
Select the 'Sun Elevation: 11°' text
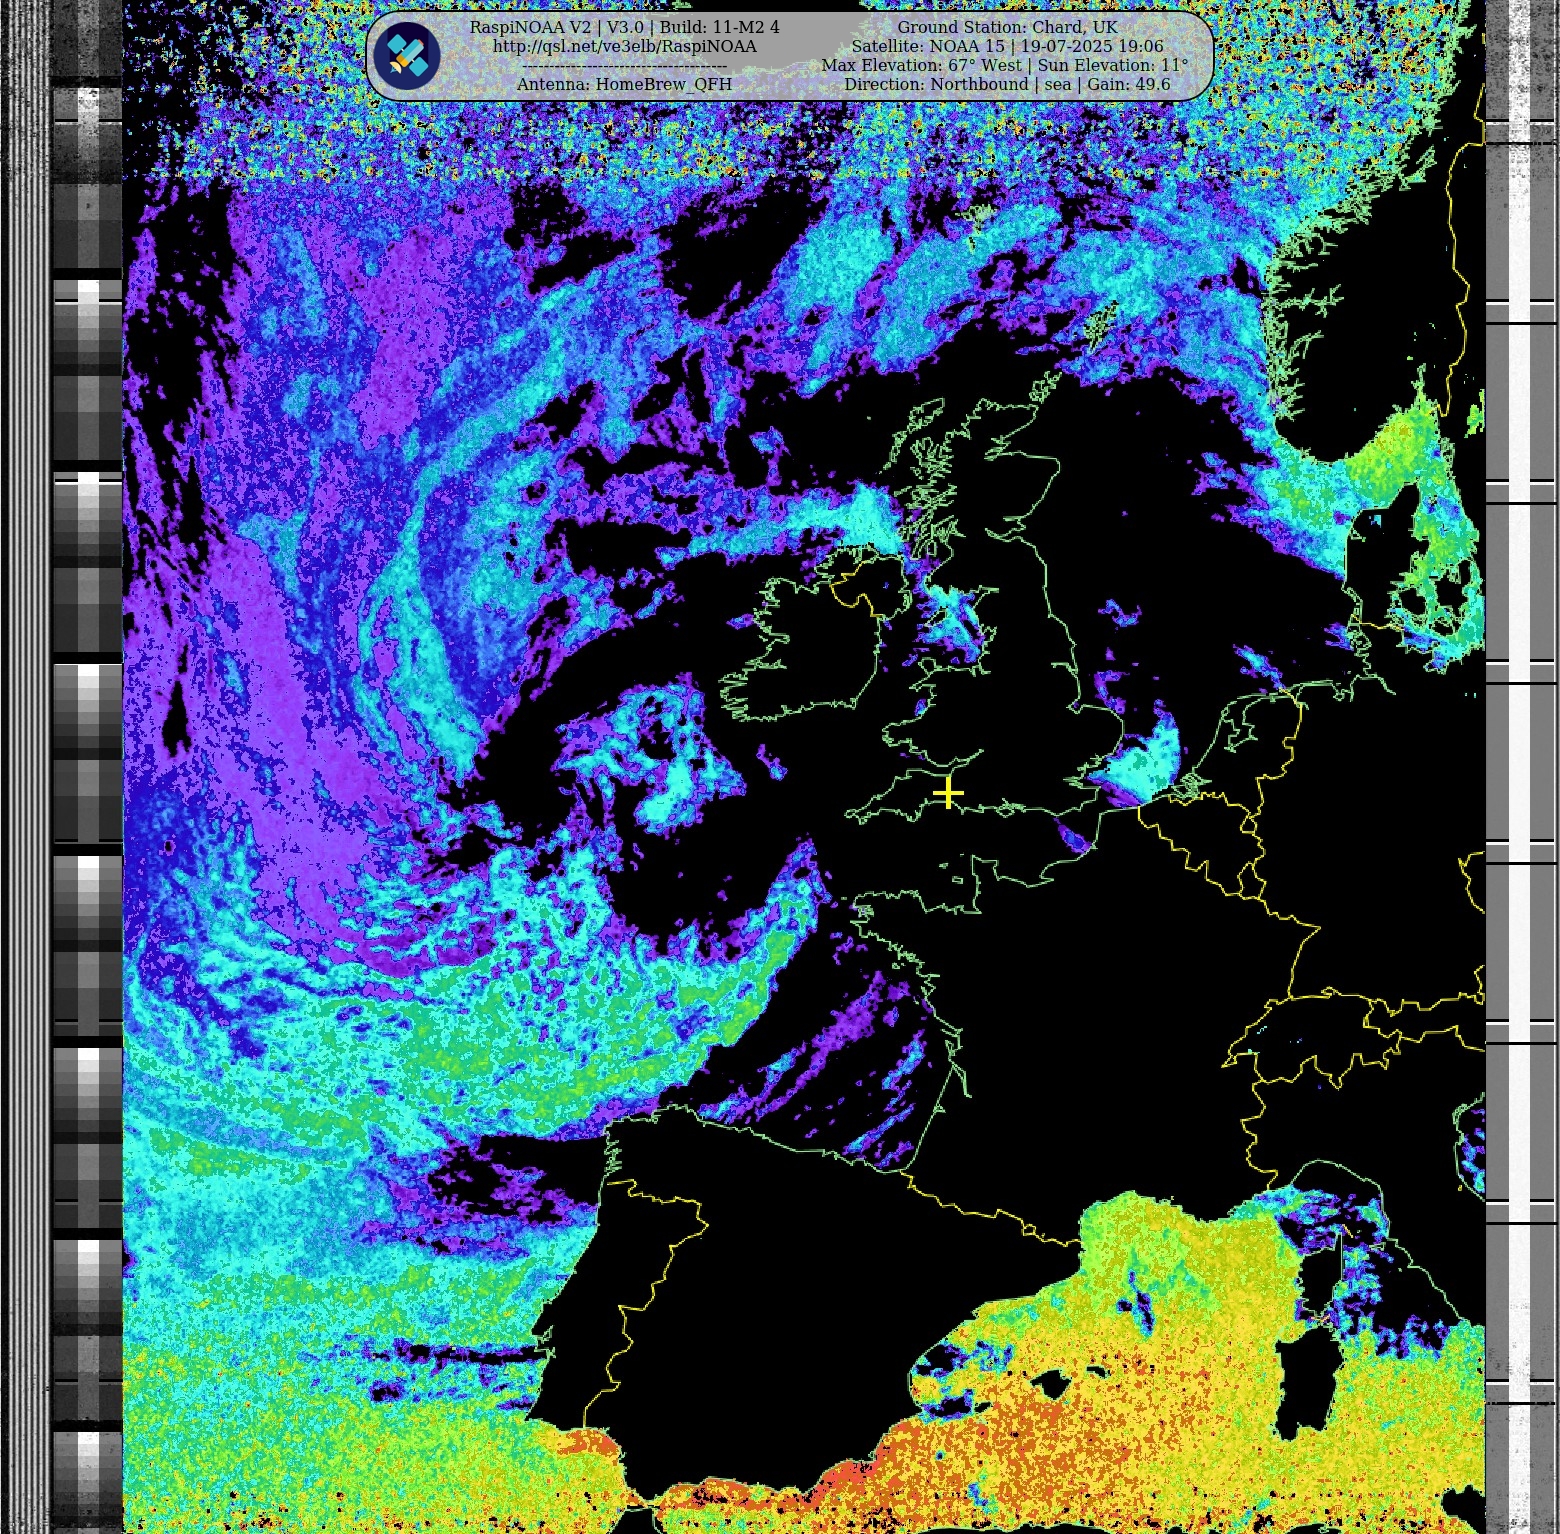pyautogui.click(x=1113, y=66)
